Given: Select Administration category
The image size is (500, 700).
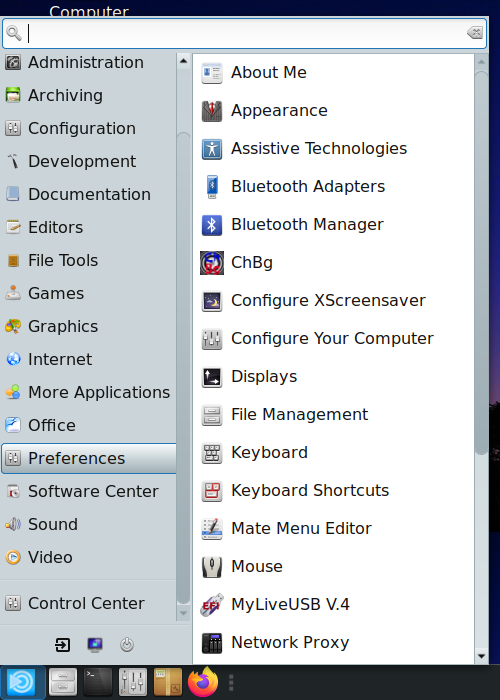Looking at the screenshot, I should [88, 62].
